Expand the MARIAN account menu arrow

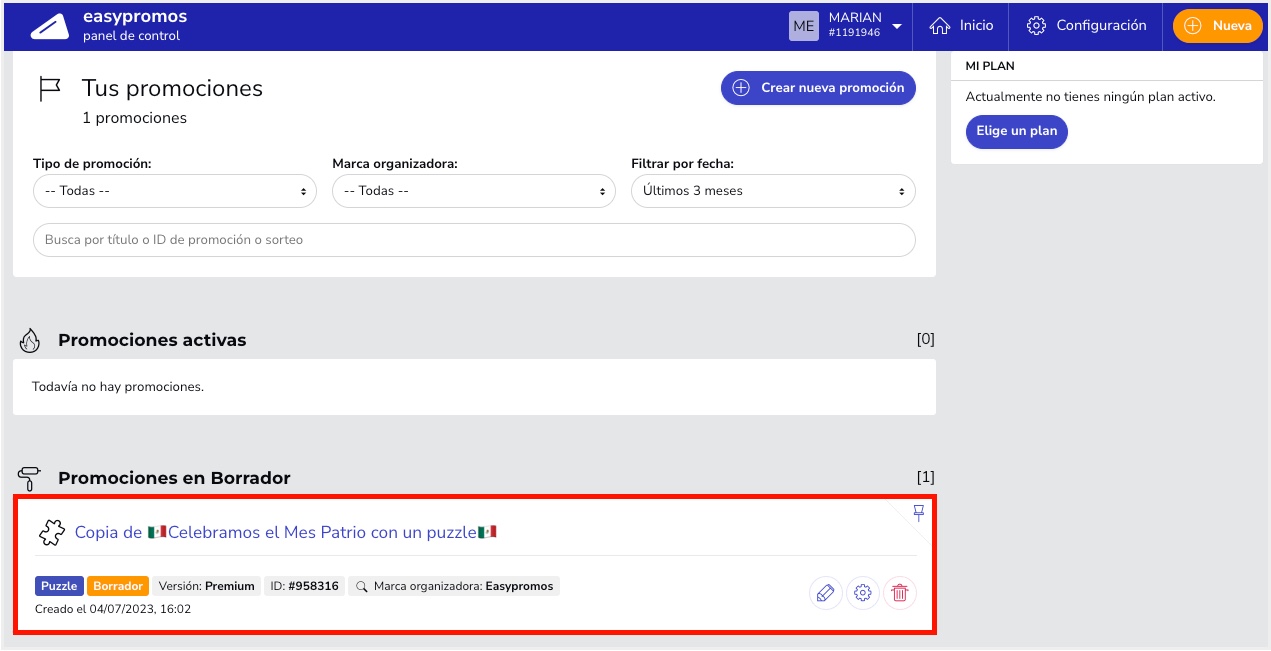897,26
